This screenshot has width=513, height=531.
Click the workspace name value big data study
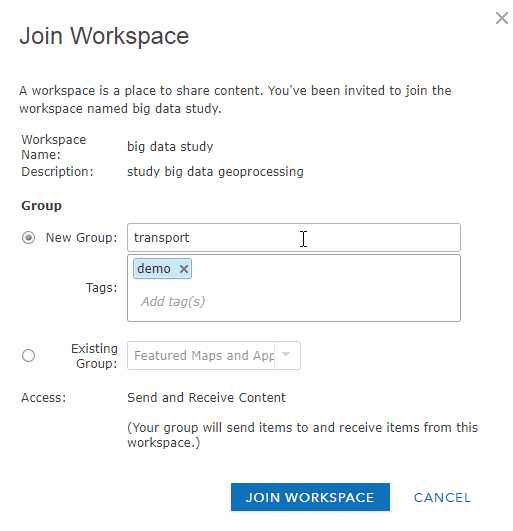(x=170, y=147)
